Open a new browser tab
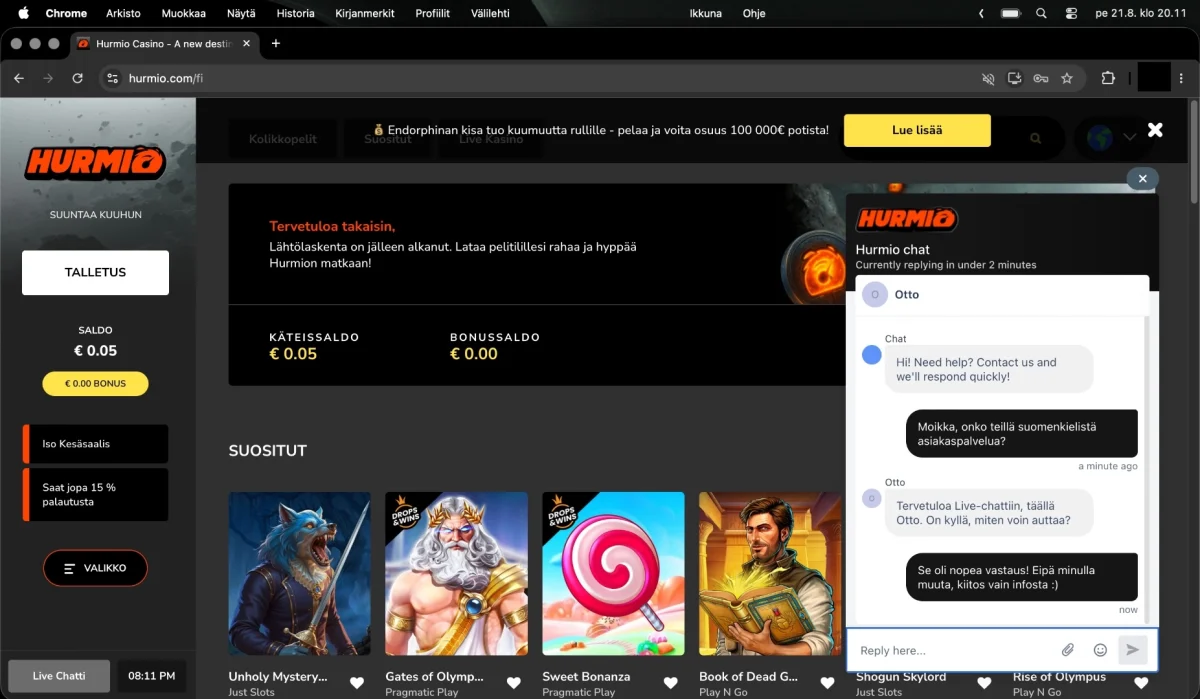The image size is (1200, 699). click(276, 43)
